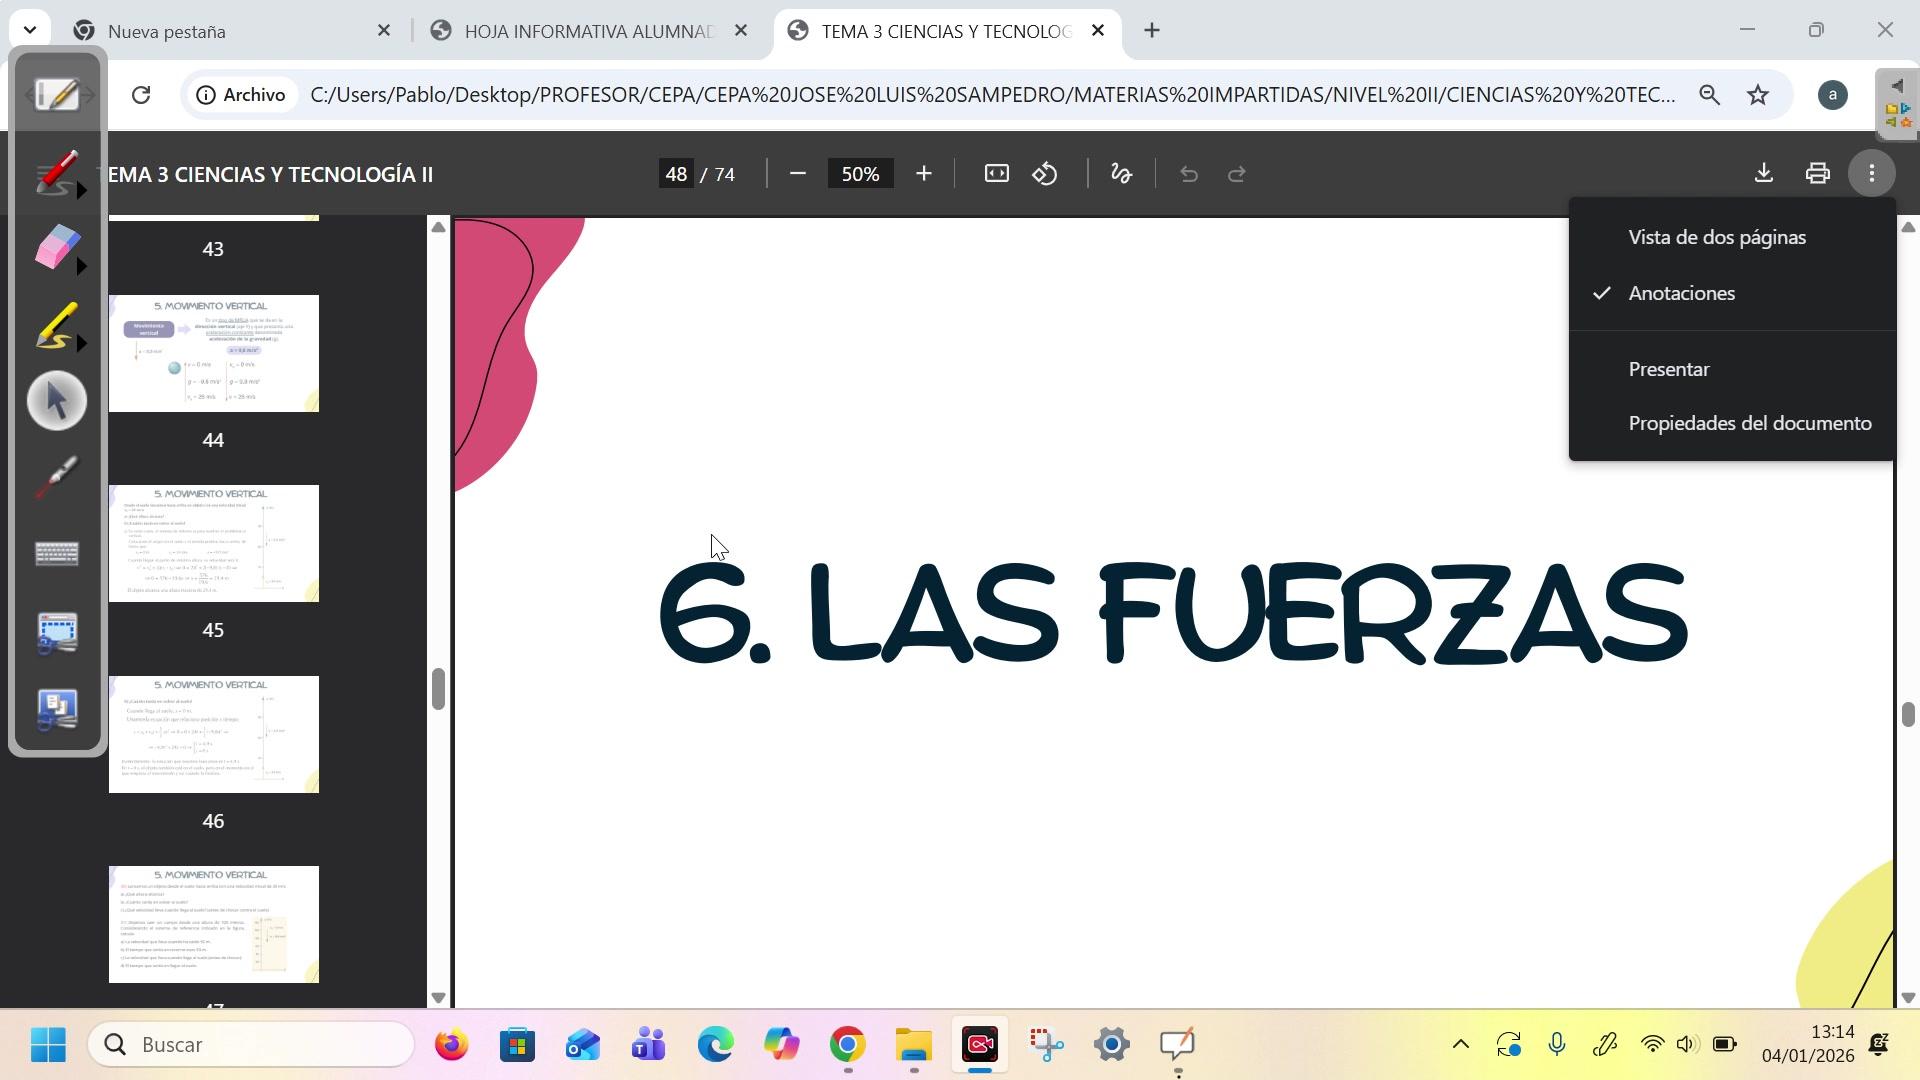Open the on-screen keyboard tool
Screen dimensions: 1920x1080
coord(57,554)
